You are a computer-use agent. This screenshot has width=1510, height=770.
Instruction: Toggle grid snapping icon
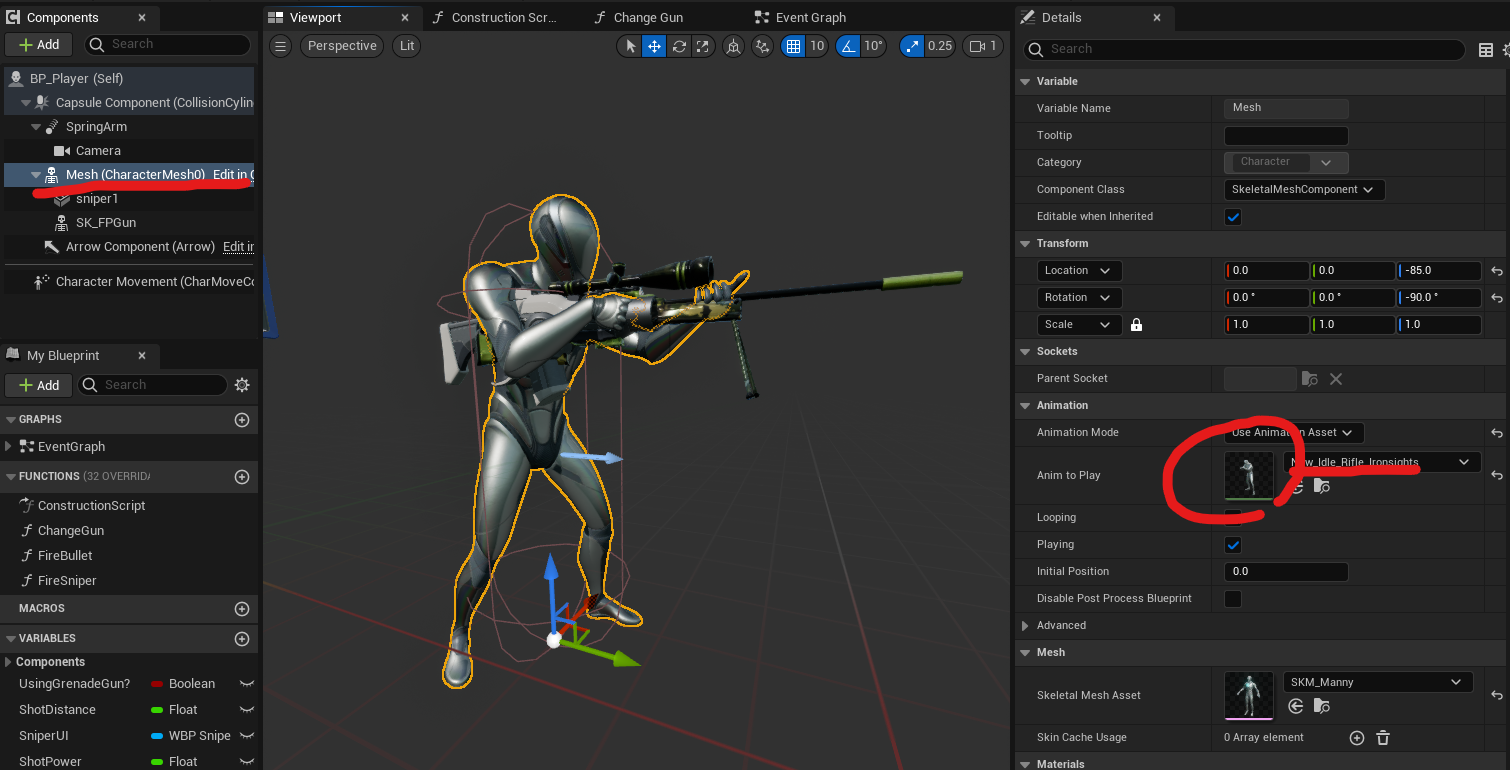[793, 46]
